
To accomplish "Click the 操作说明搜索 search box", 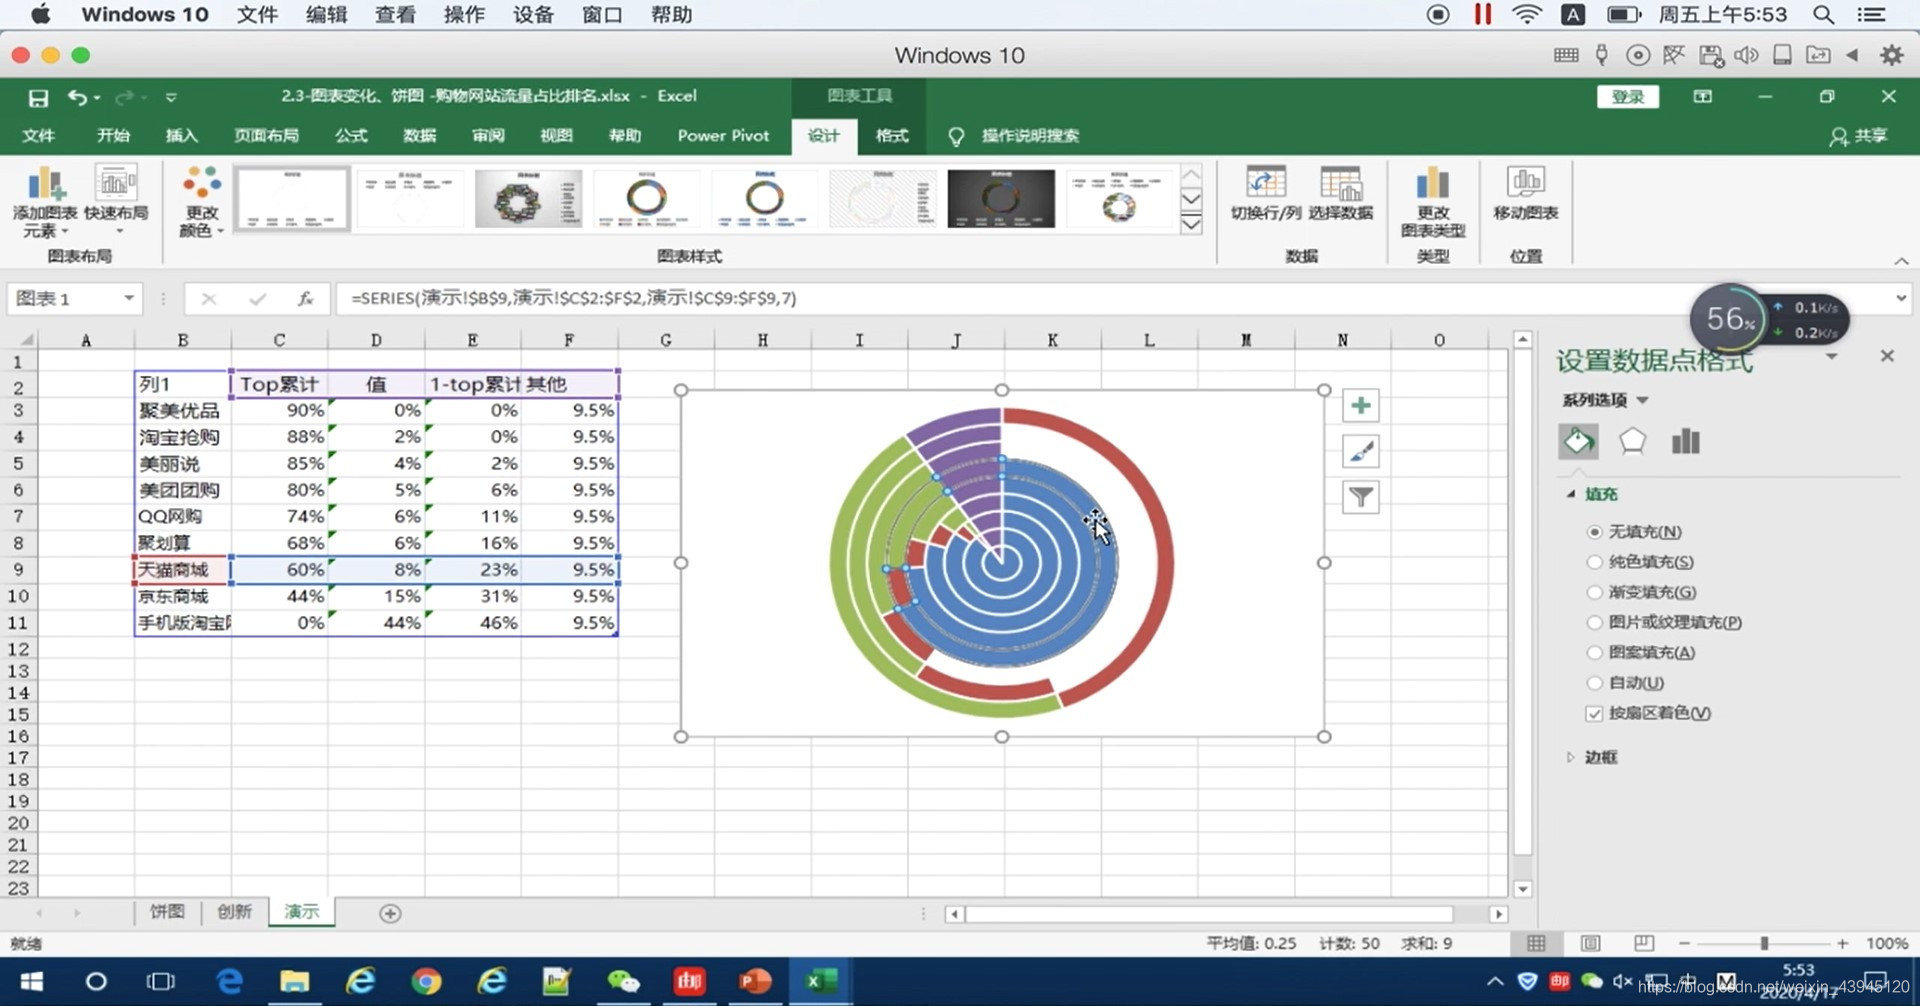I will (x=1029, y=135).
